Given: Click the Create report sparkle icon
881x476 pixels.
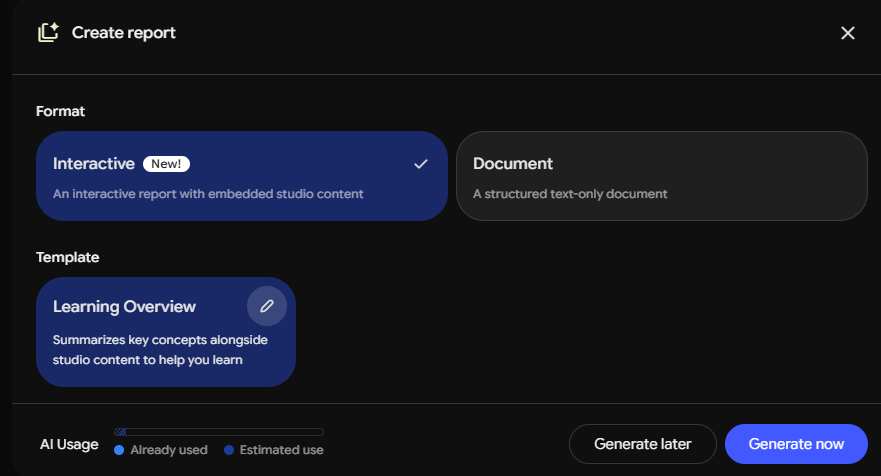Looking at the screenshot, I should (48, 33).
